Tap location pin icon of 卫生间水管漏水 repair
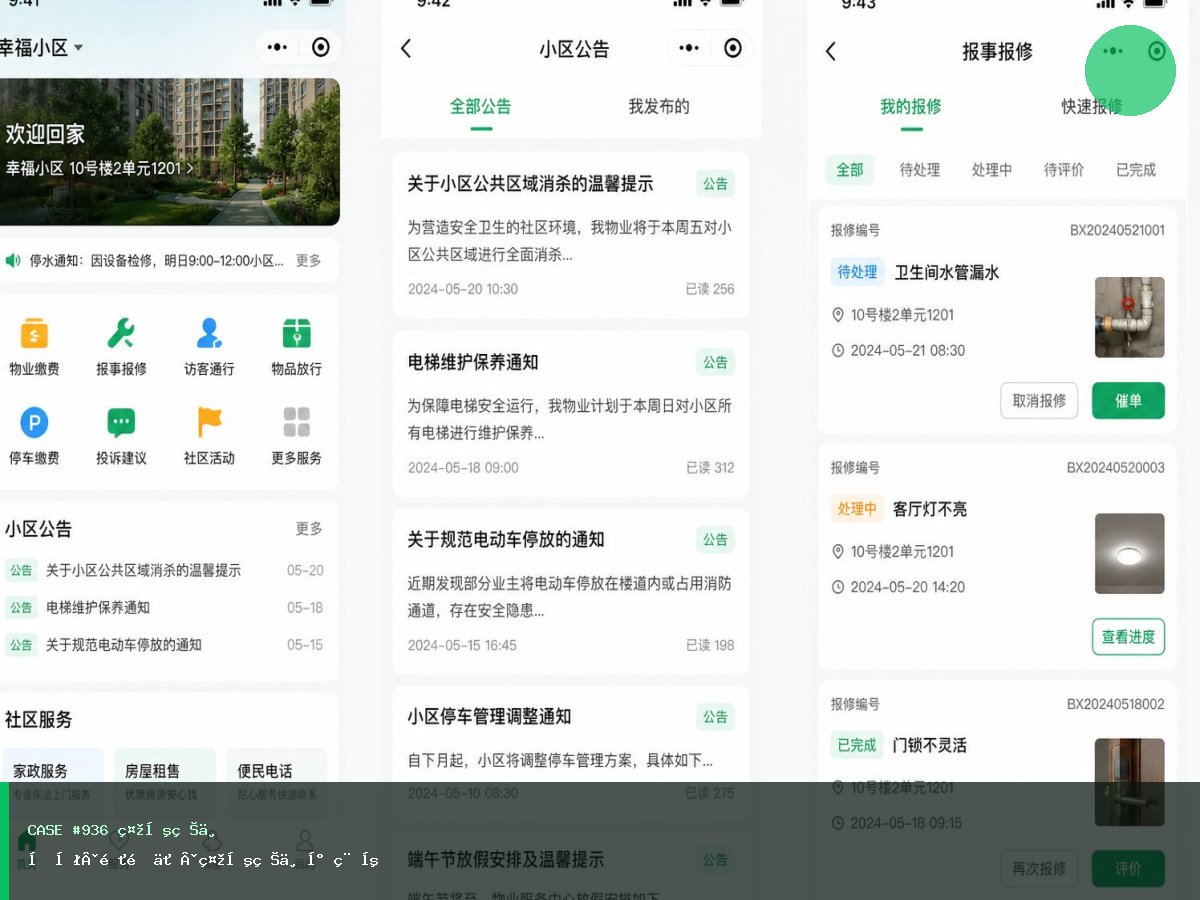Viewport: 1200px width, 900px height. pyautogui.click(x=838, y=315)
